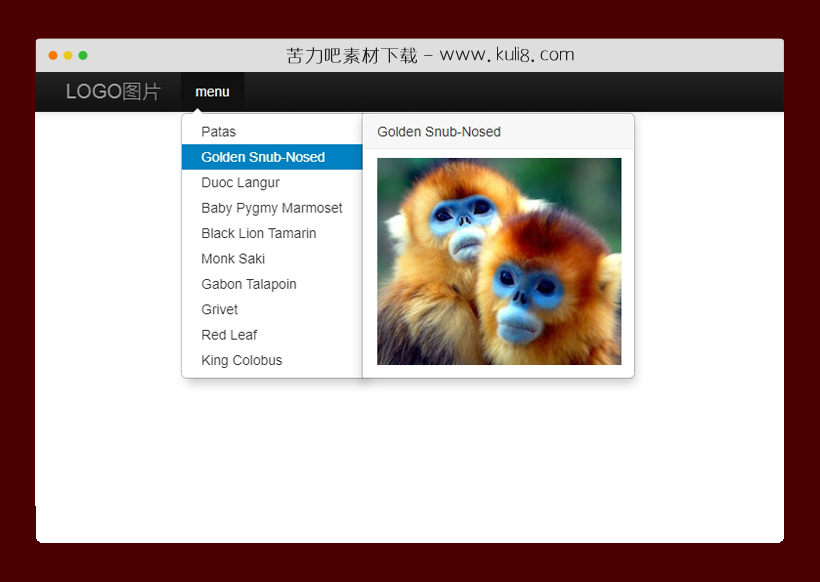
Task: Click the LOGO图片 brand link
Action: tap(113, 92)
